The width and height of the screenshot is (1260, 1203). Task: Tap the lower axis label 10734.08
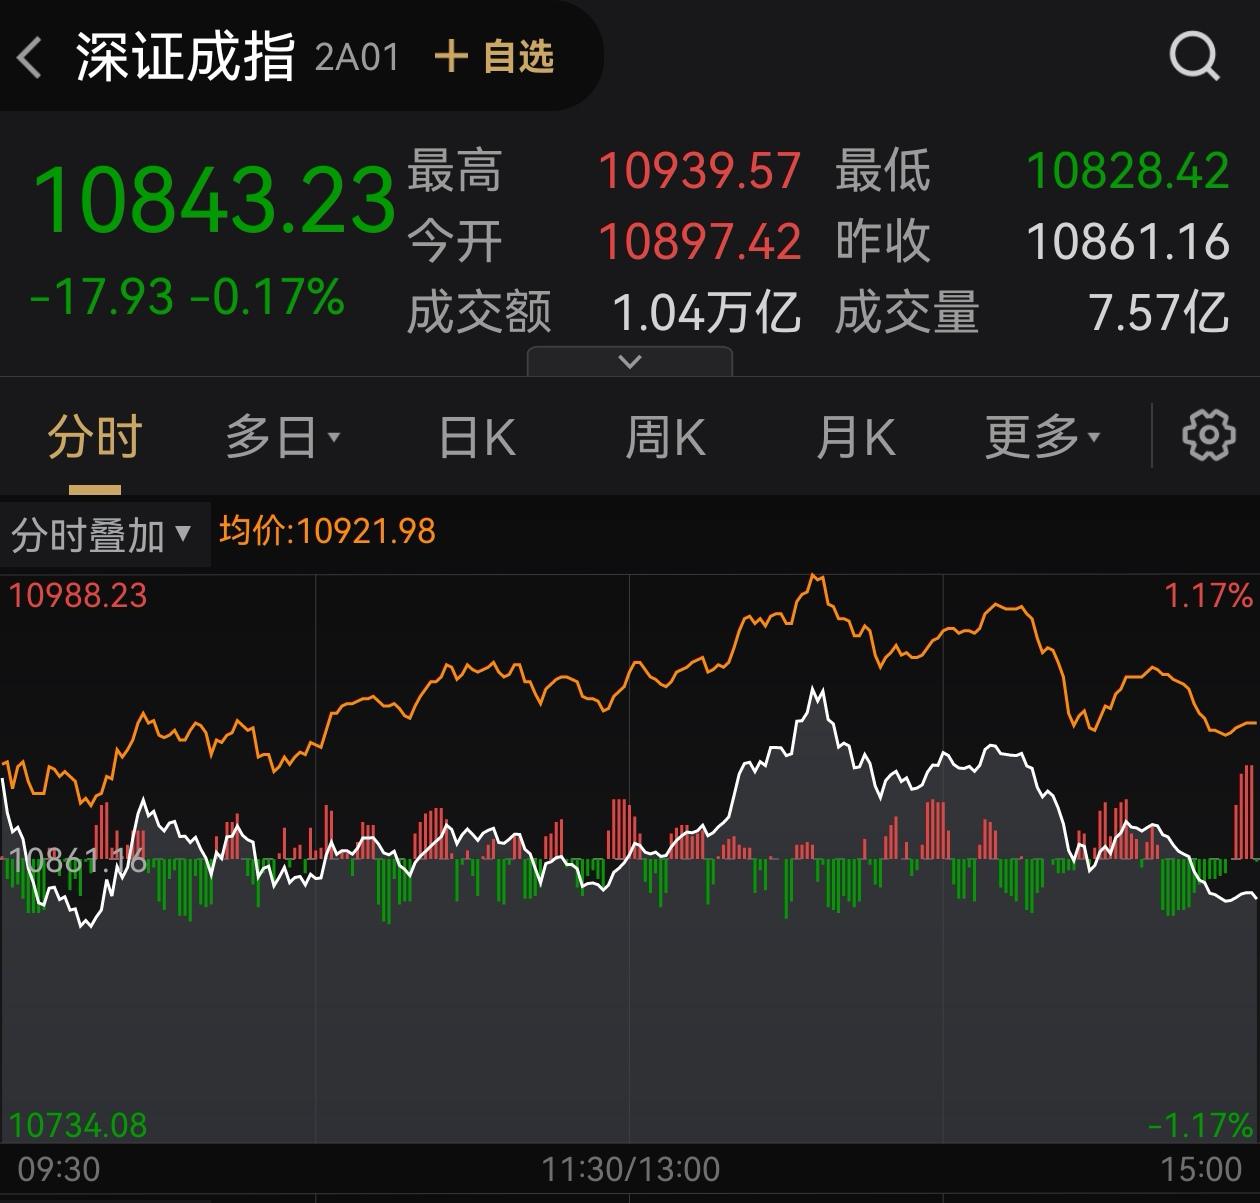click(x=78, y=1125)
